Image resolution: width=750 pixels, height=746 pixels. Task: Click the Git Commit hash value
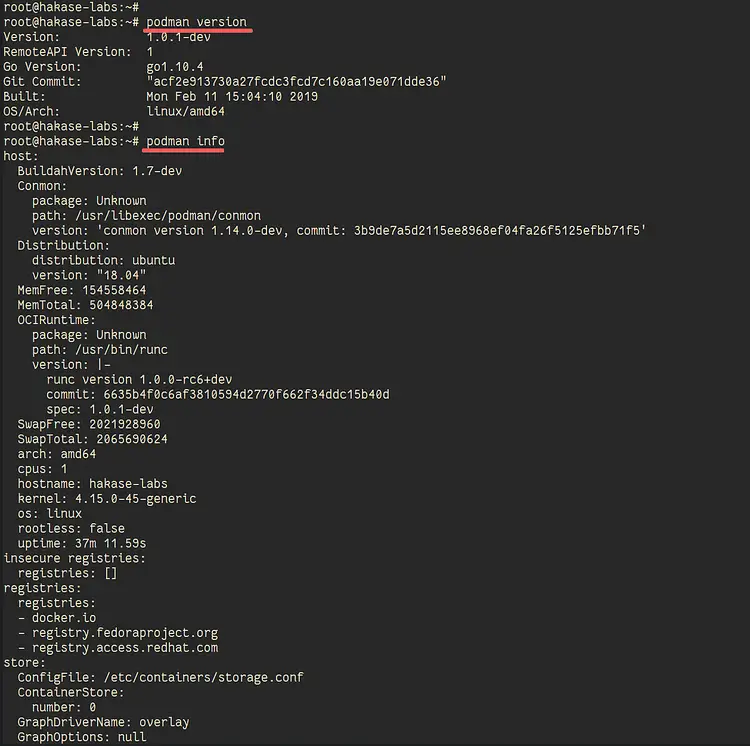[296, 81]
